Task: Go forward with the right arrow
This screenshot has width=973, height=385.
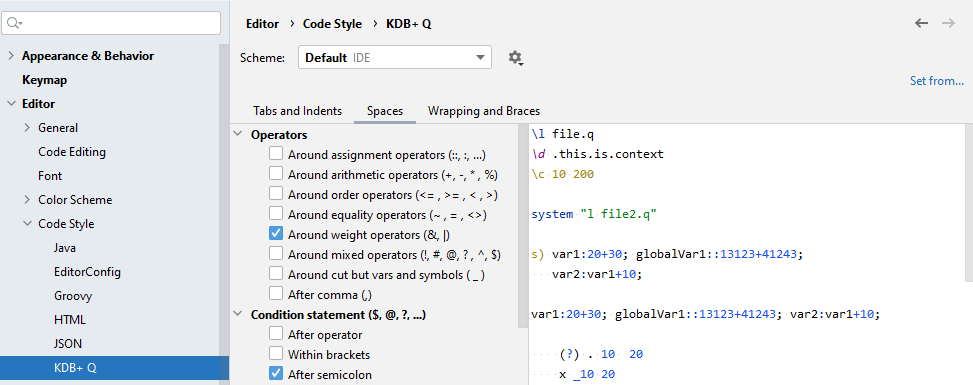Action: [x=948, y=23]
